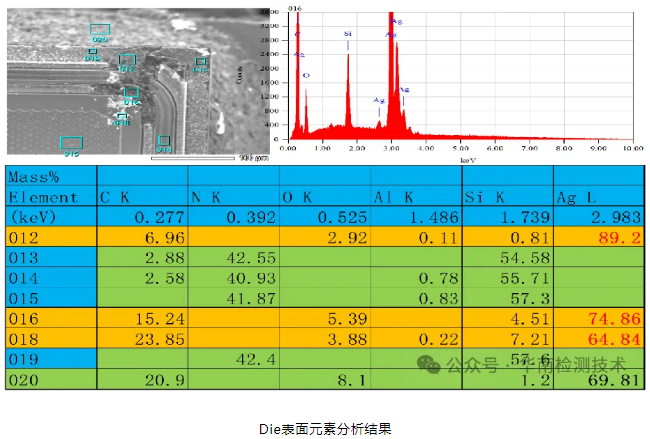Screen dimensions: 650x439
Task: Click the keV axis label under spectrum
Action: [465, 158]
